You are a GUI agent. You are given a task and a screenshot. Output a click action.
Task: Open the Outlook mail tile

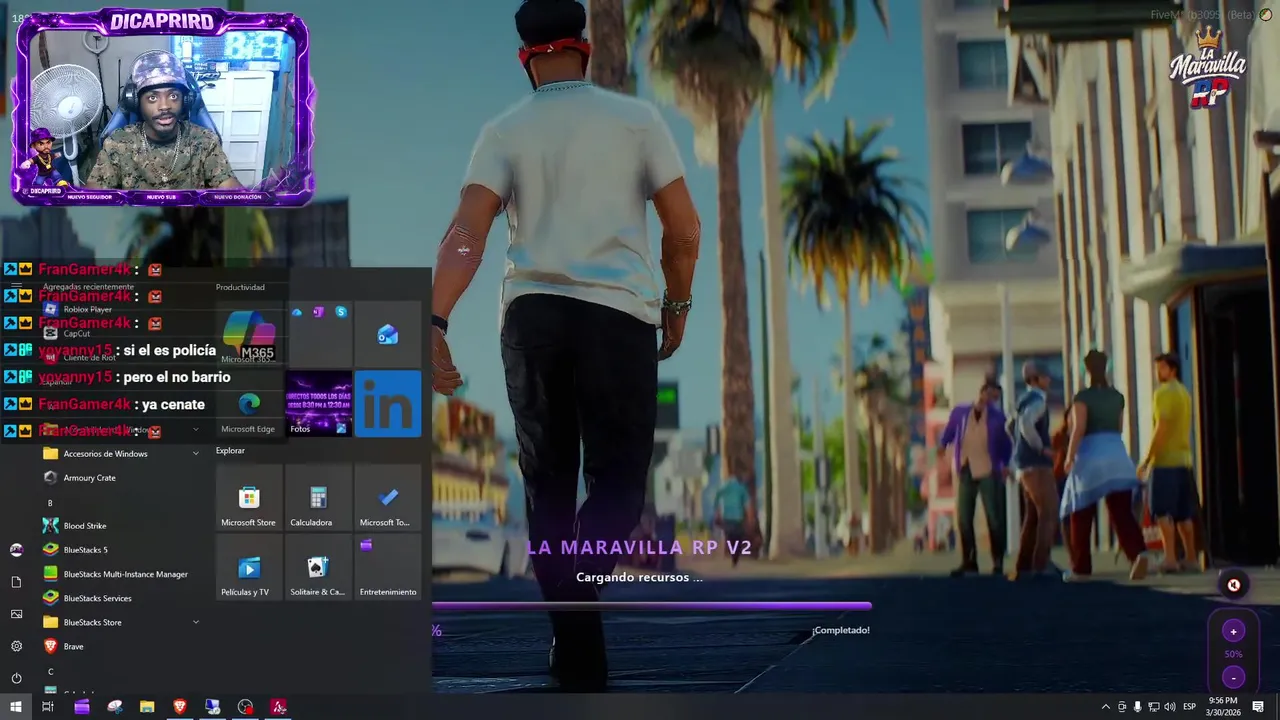[x=388, y=334]
